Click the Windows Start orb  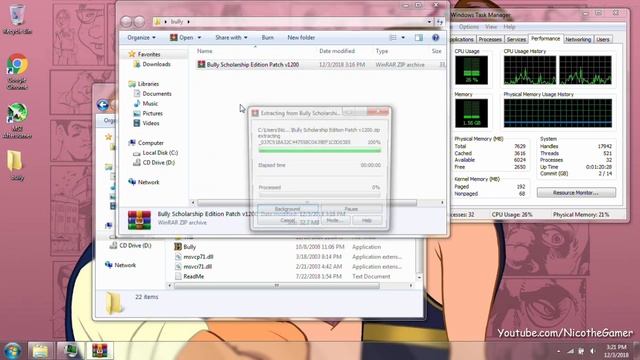click(12, 351)
